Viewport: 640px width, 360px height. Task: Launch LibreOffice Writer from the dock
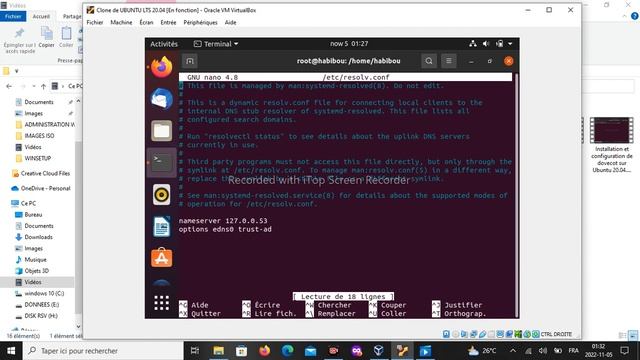click(x=162, y=227)
